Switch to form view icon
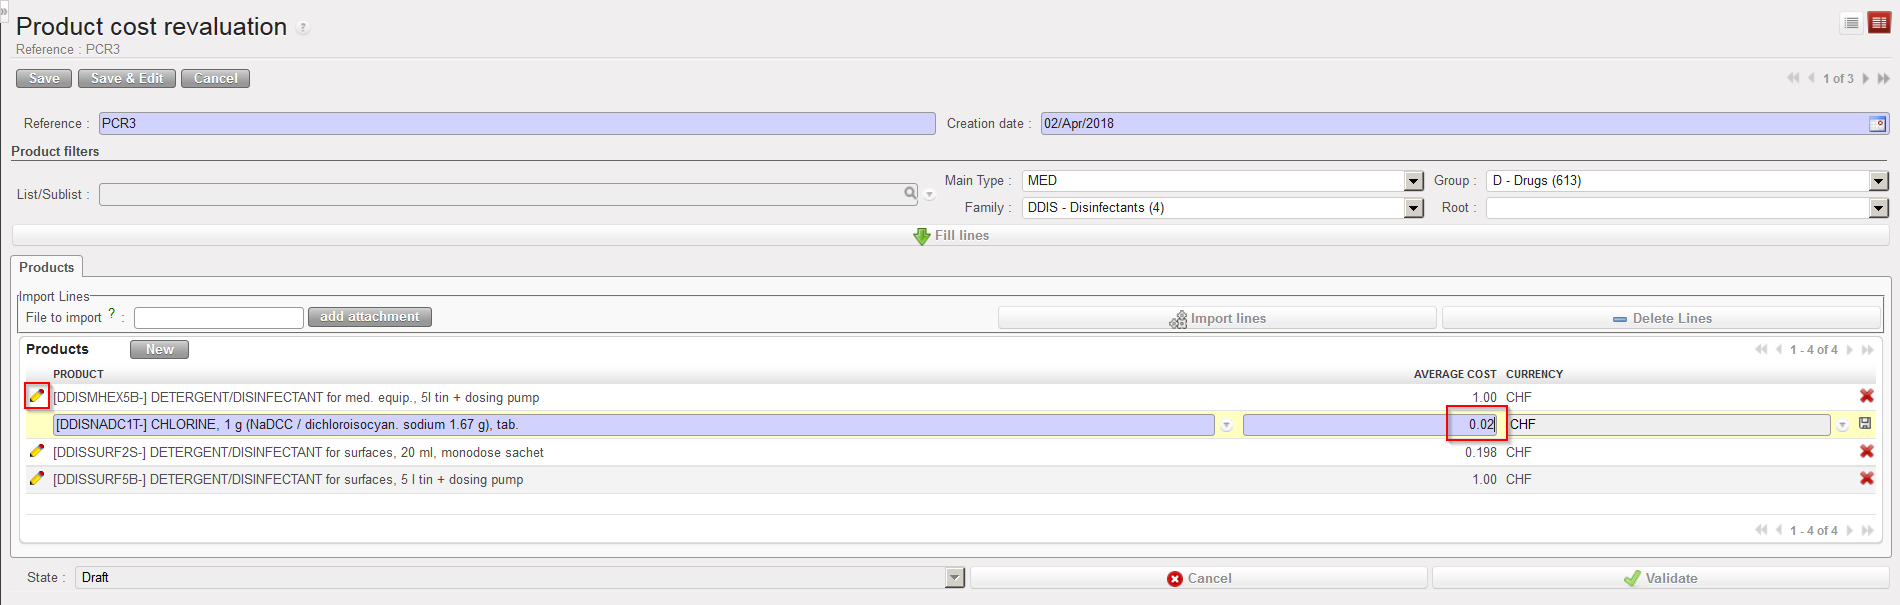This screenshot has width=1900, height=605. coord(1879,23)
